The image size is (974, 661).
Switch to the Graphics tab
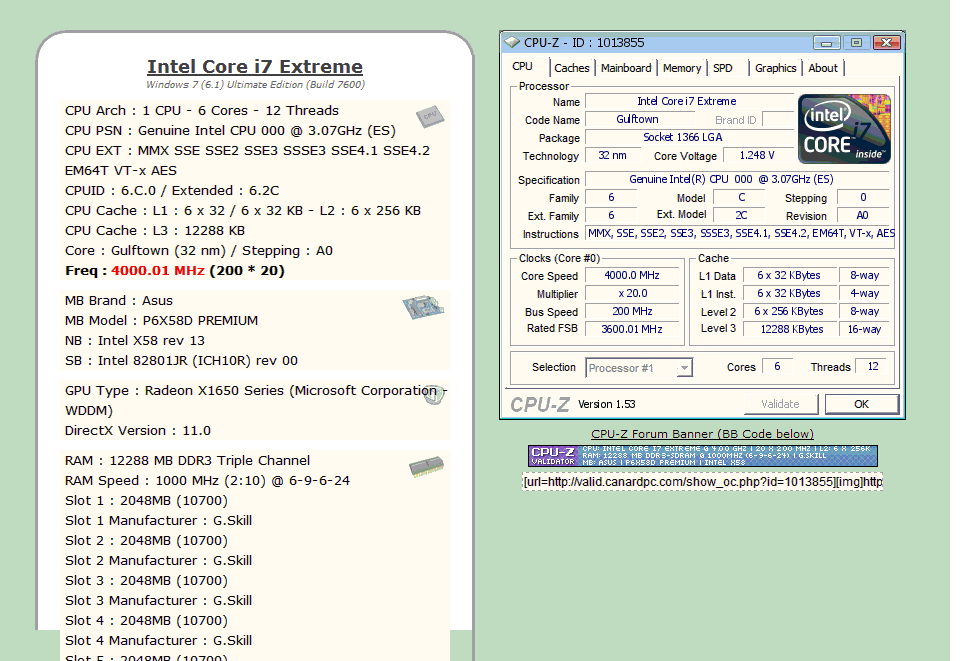click(775, 68)
